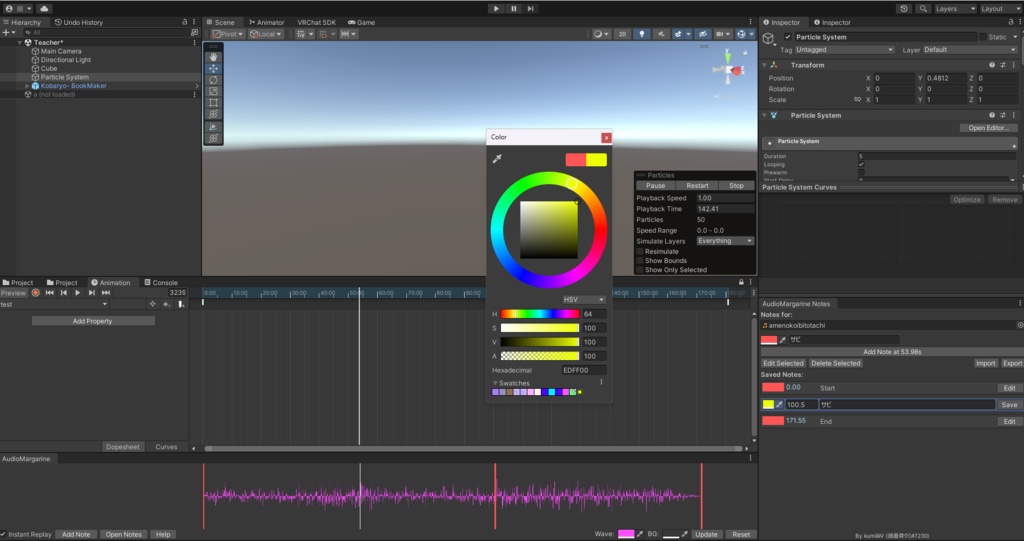
Task: Enable Show Only Selected checkbox
Action: [x=640, y=270]
